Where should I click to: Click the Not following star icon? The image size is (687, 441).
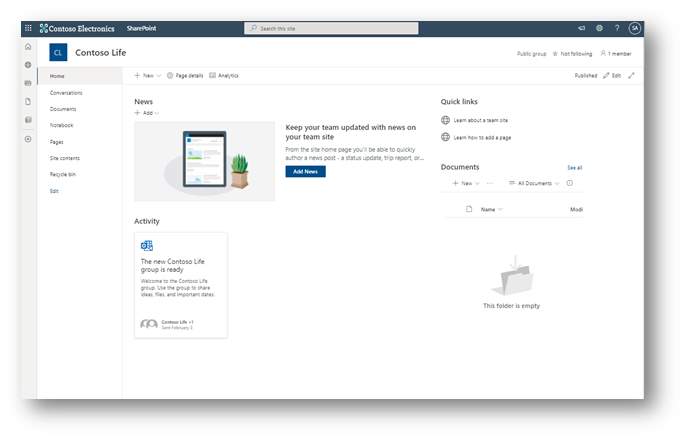click(x=555, y=54)
